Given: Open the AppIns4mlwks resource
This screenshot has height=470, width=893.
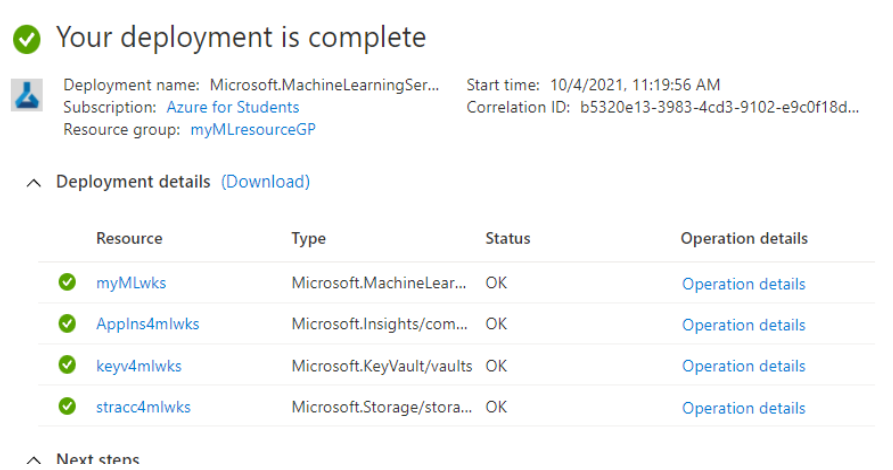Looking at the screenshot, I should (148, 324).
